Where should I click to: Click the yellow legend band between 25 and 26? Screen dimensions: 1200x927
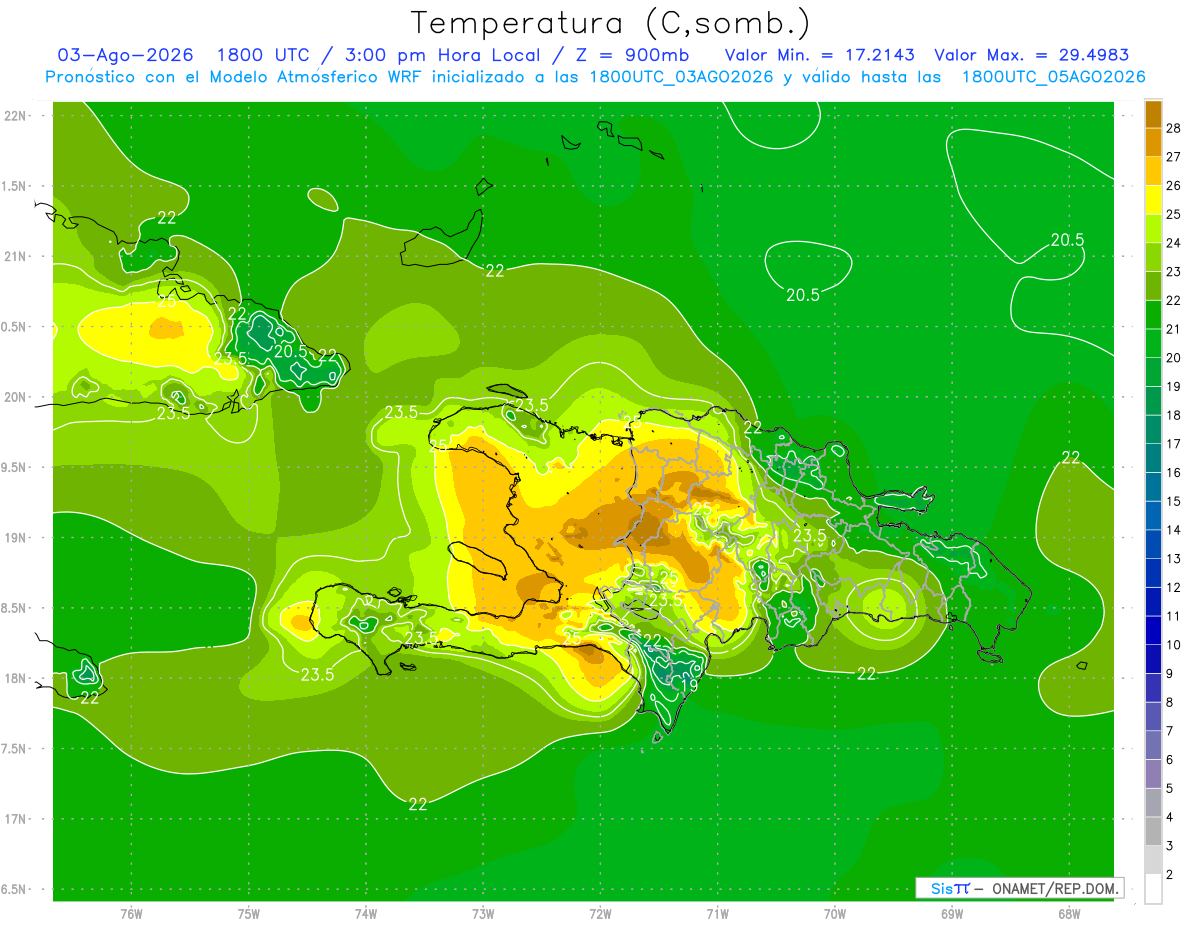click(1153, 200)
